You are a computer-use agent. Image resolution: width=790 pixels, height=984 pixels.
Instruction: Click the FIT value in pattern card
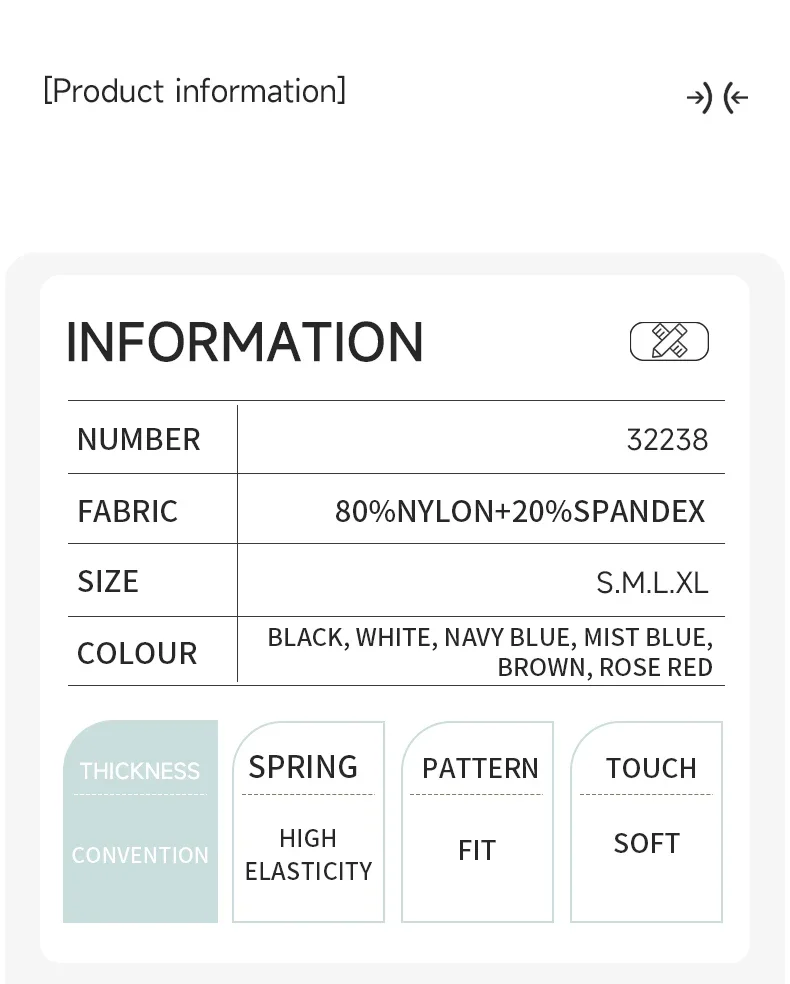pyautogui.click(x=477, y=850)
